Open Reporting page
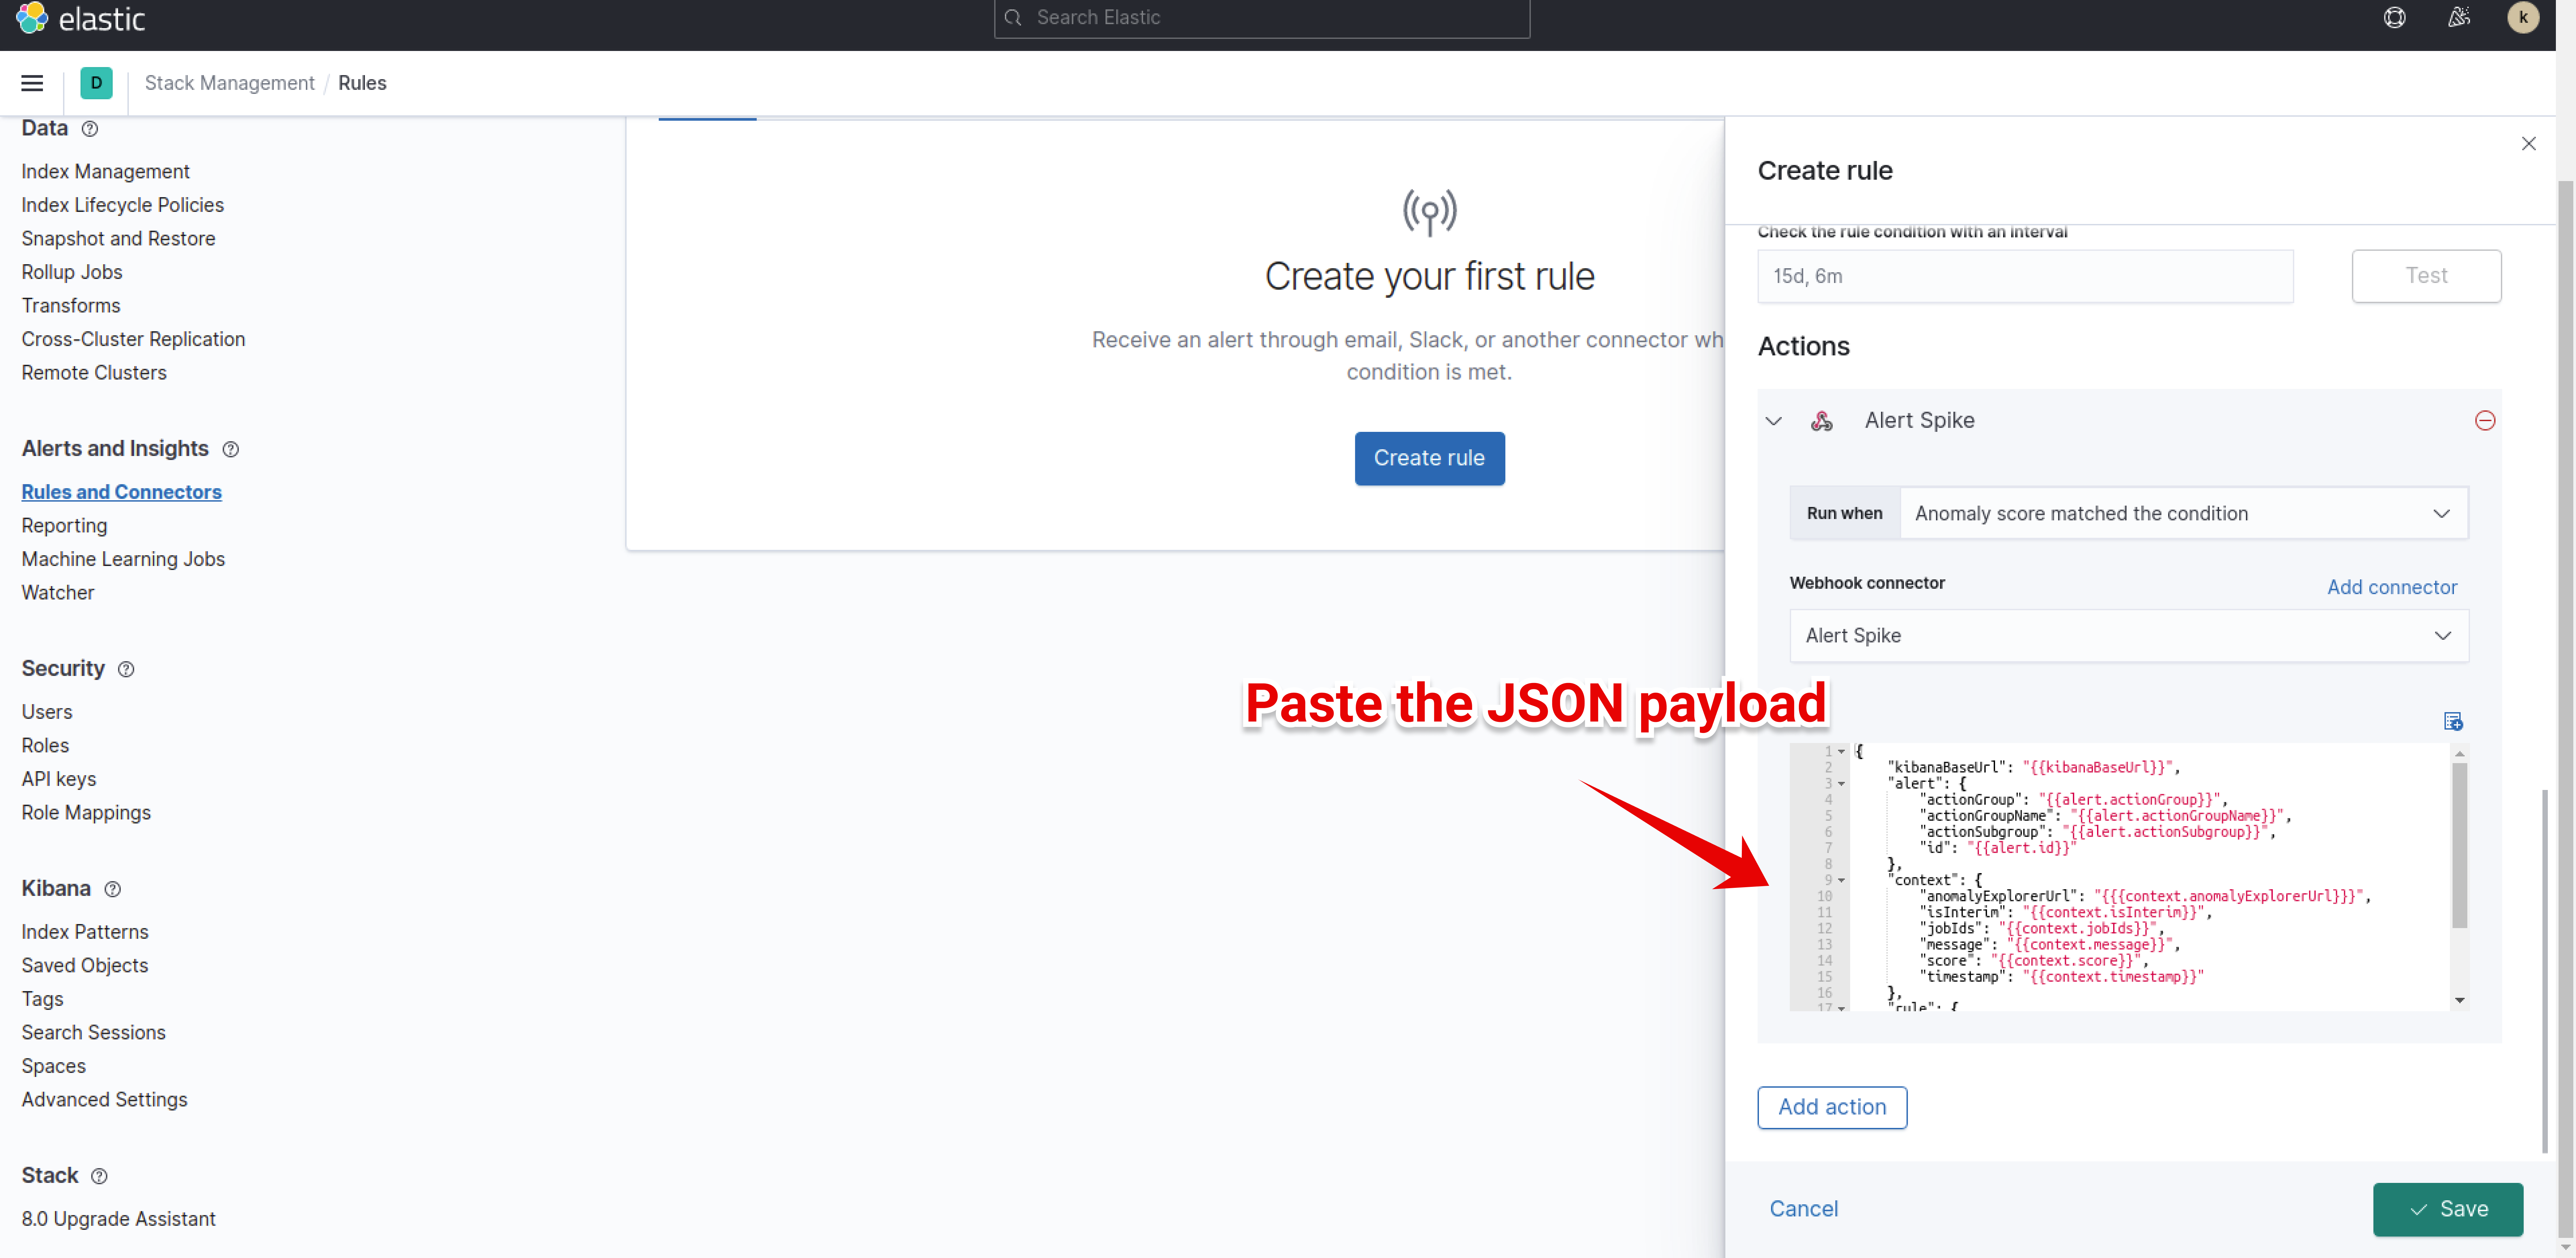The width and height of the screenshot is (2576, 1258). click(x=65, y=526)
